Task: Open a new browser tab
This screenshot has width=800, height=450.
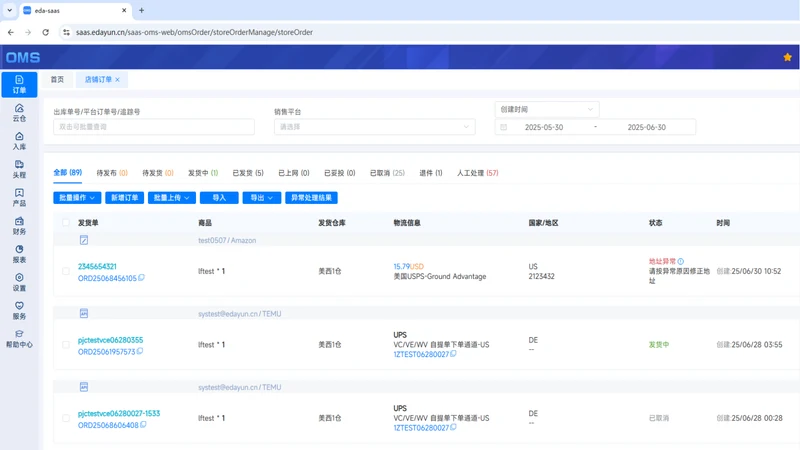Action: 141,10
